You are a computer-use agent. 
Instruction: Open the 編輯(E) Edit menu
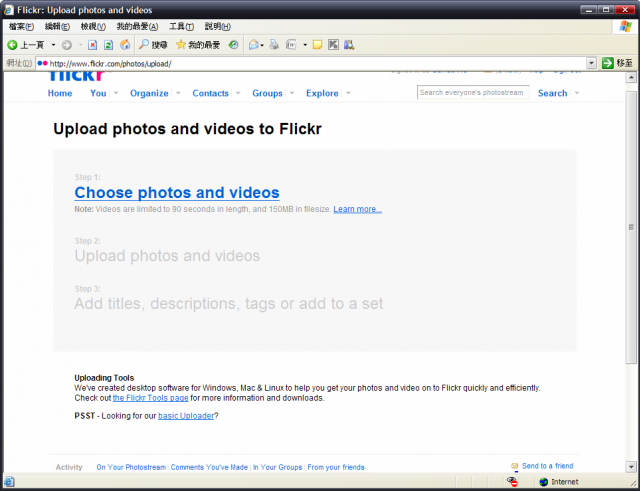click(x=57, y=27)
